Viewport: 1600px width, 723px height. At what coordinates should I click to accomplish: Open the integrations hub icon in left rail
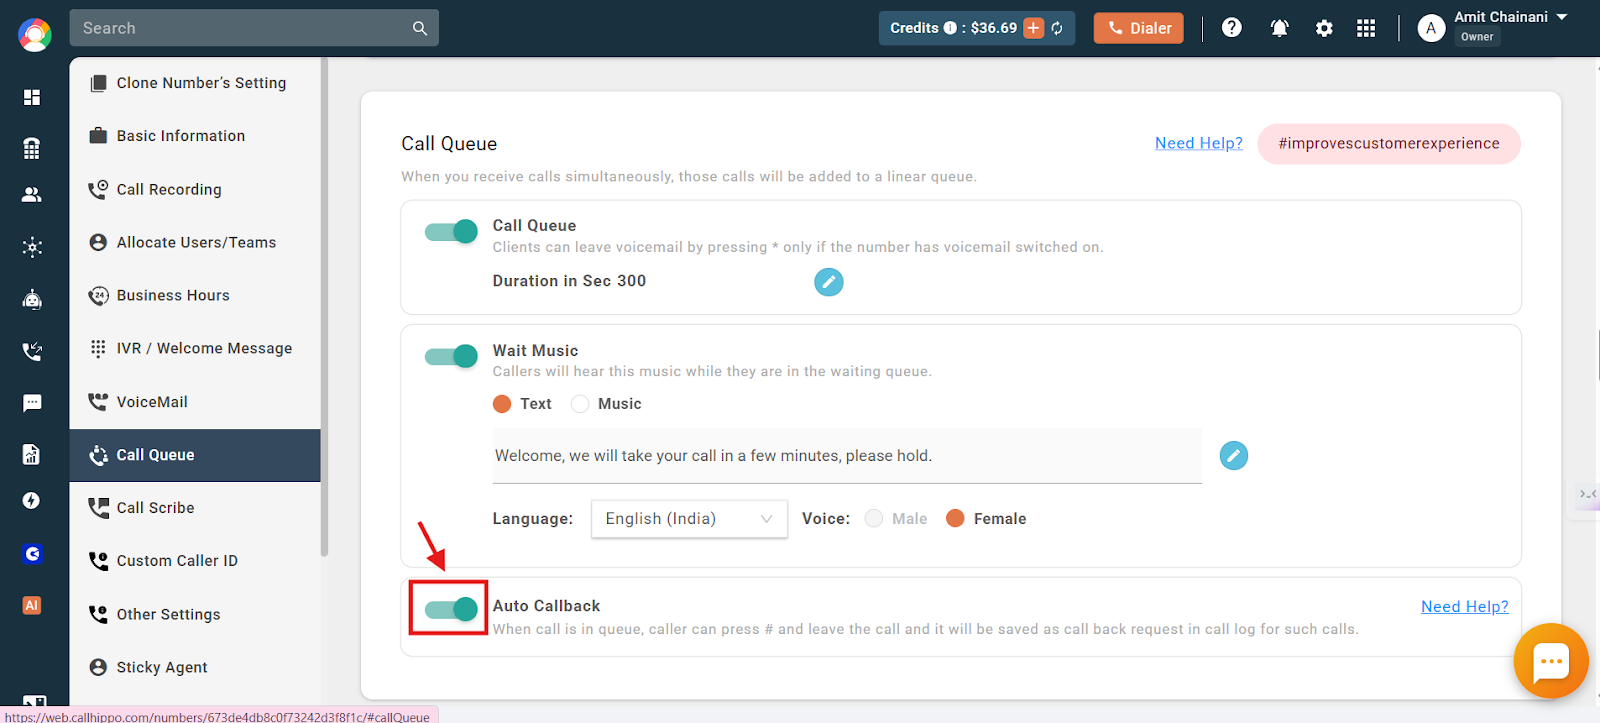32,247
